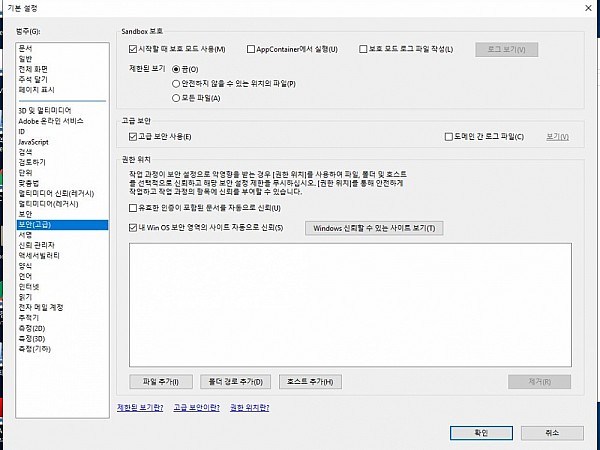Select JavaScript in the category list
The height and width of the screenshot is (450, 600).
[x=34, y=142]
